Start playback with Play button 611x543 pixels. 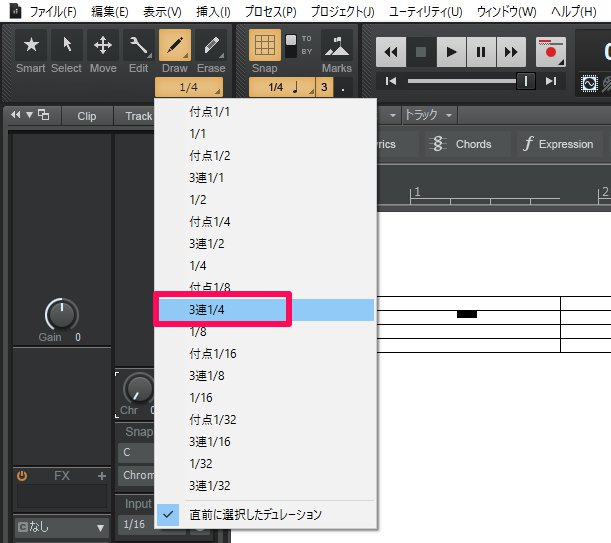(x=451, y=52)
